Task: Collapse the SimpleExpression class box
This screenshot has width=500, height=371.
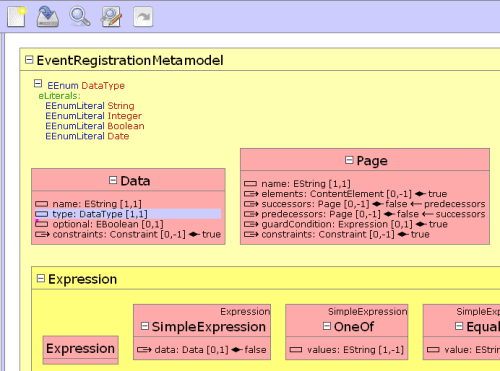Action: point(145,326)
